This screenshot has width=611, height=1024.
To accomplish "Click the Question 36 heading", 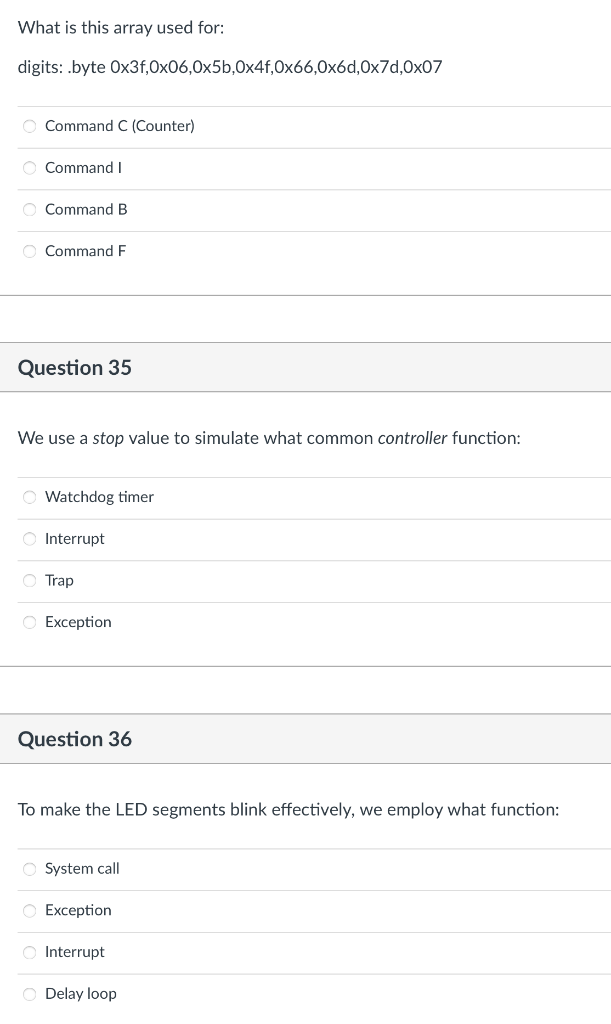I will [75, 739].
